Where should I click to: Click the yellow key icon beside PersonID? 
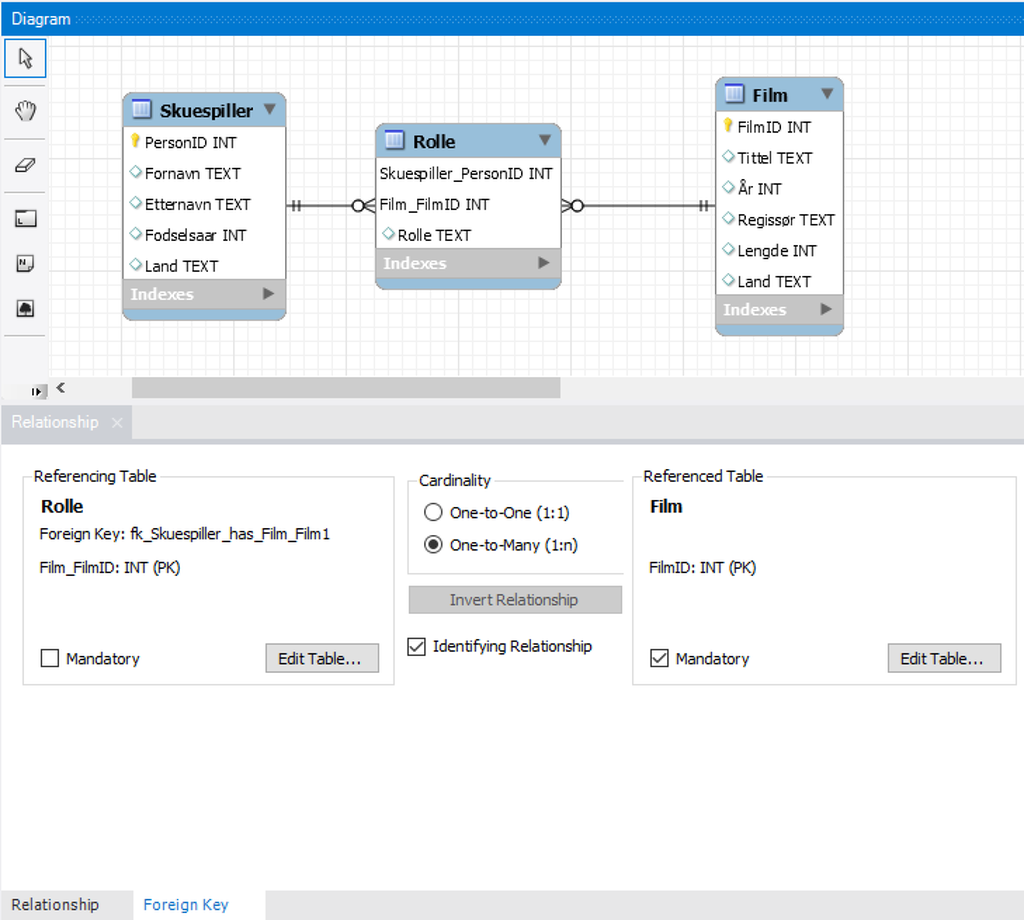tap(136, 142)
